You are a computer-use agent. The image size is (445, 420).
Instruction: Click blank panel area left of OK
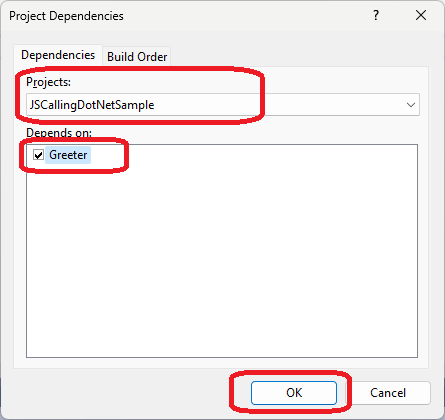point(127,393)
